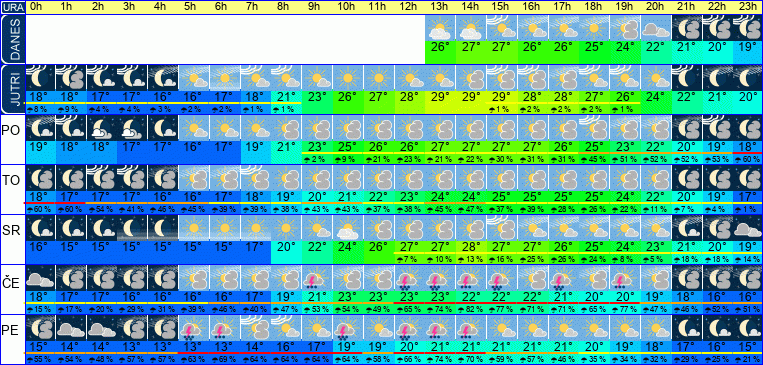Viewport: 763px width, 365px height.
Task: Click the ČE day label
Action: tap(12, 283)
